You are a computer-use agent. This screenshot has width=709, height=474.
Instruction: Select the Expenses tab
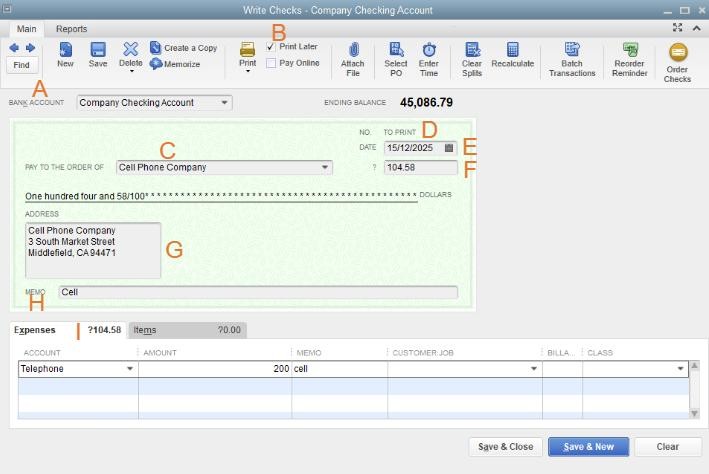[x=67, y=330]
